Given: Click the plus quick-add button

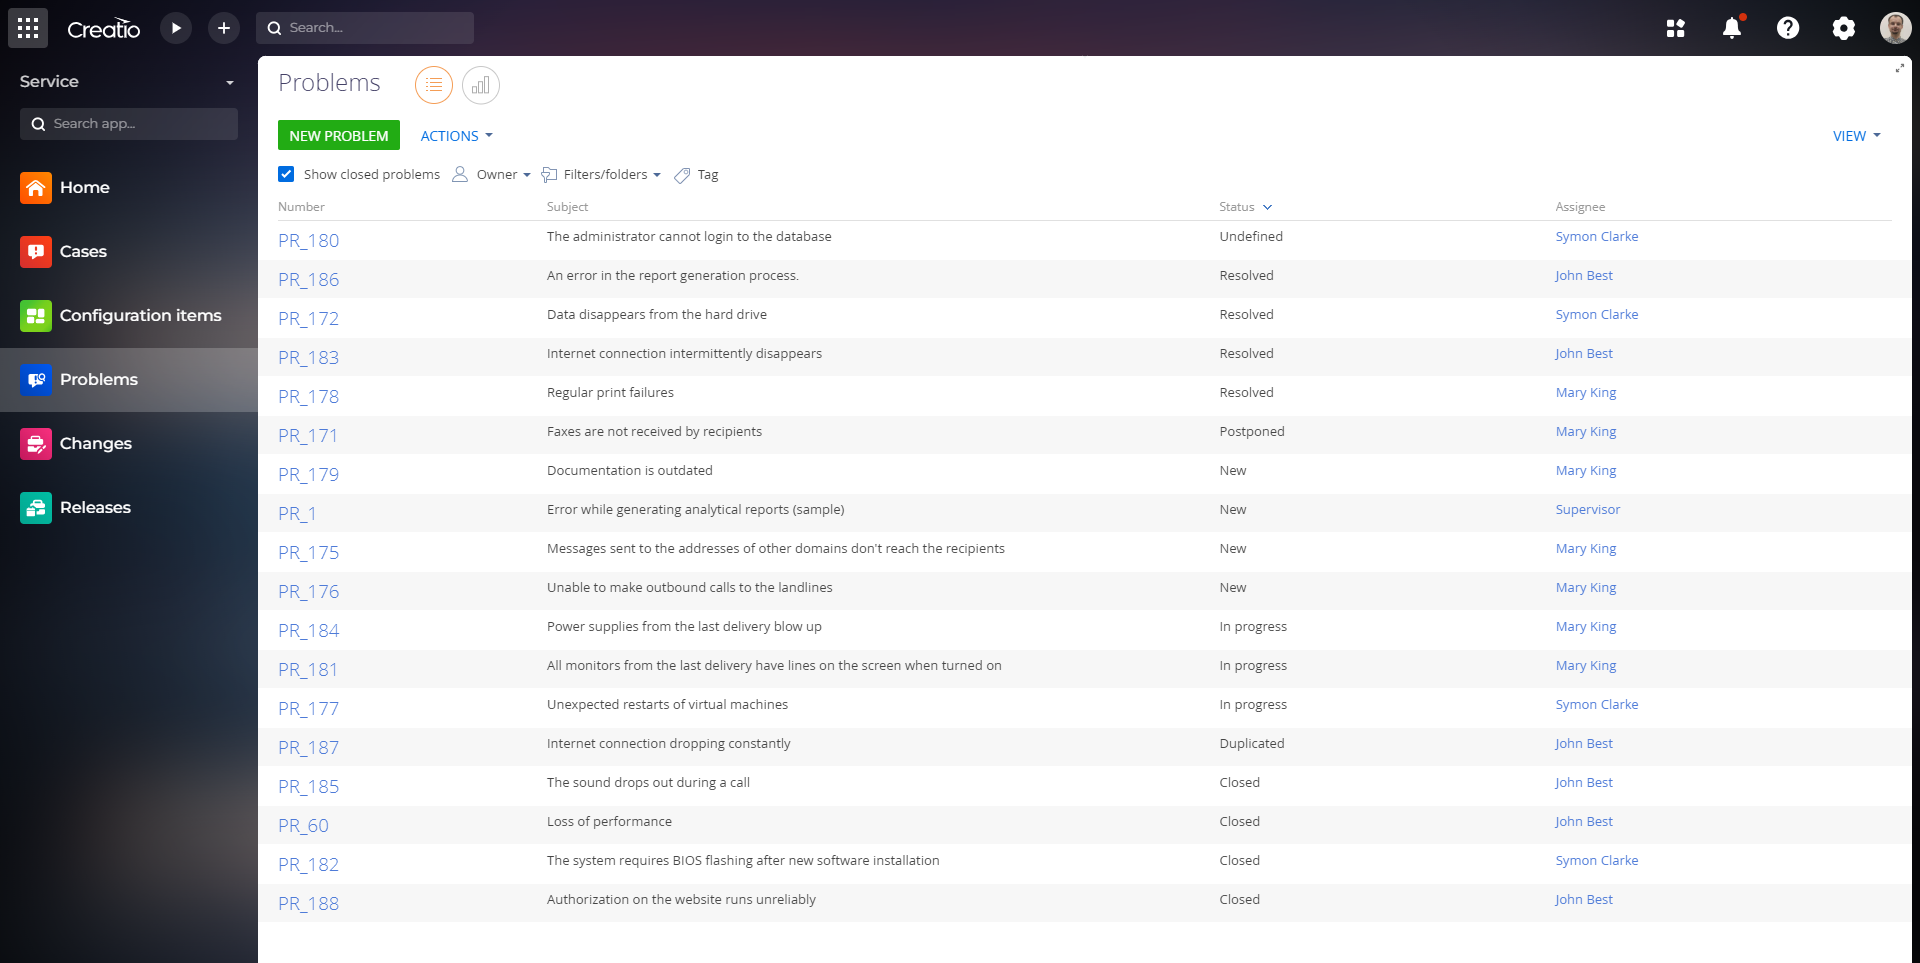Looking at the screenshot, I should pos(224,28).
